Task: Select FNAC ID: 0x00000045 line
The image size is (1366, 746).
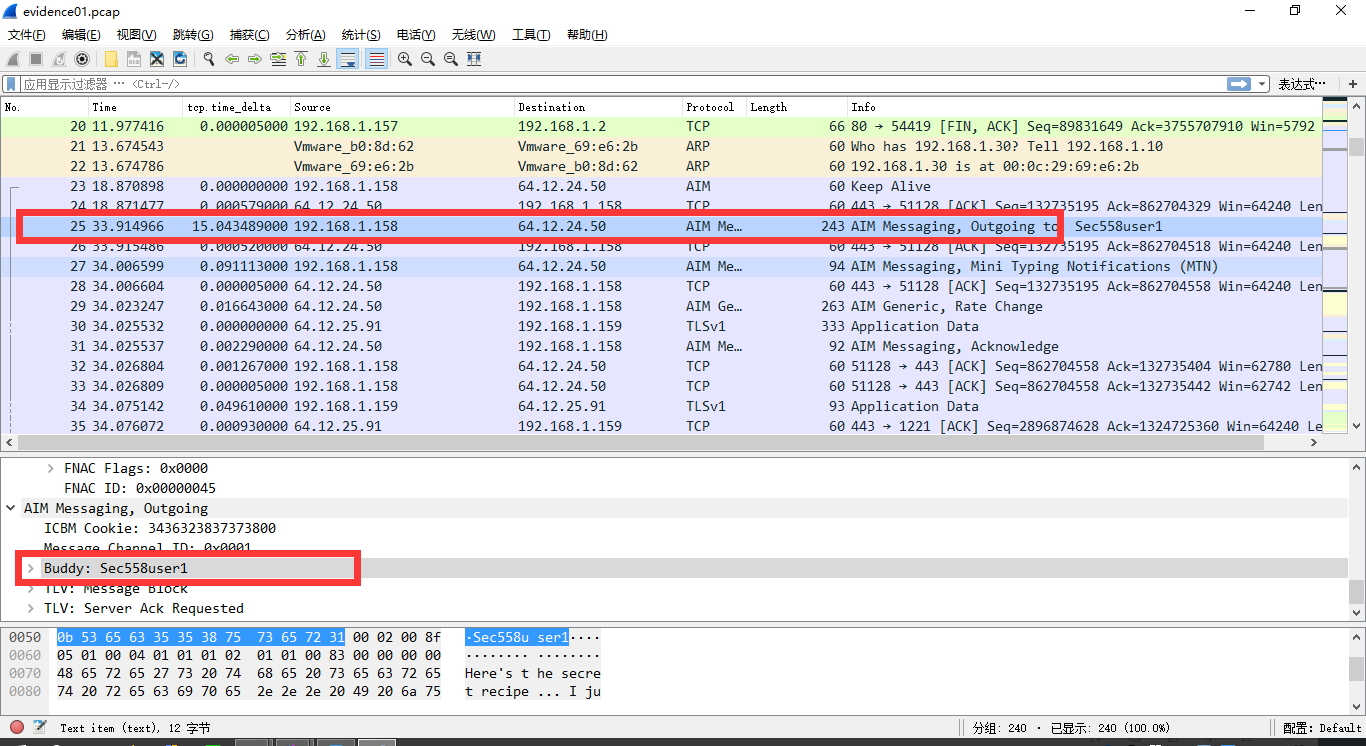Action: coord(140,488)
